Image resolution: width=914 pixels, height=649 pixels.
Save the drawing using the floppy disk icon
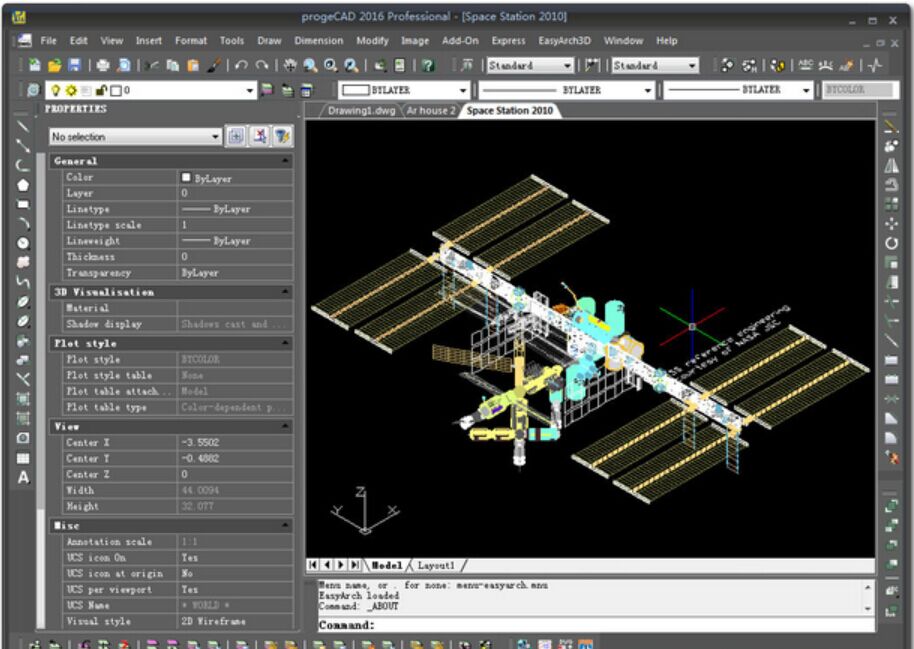[x=74, y=65]
